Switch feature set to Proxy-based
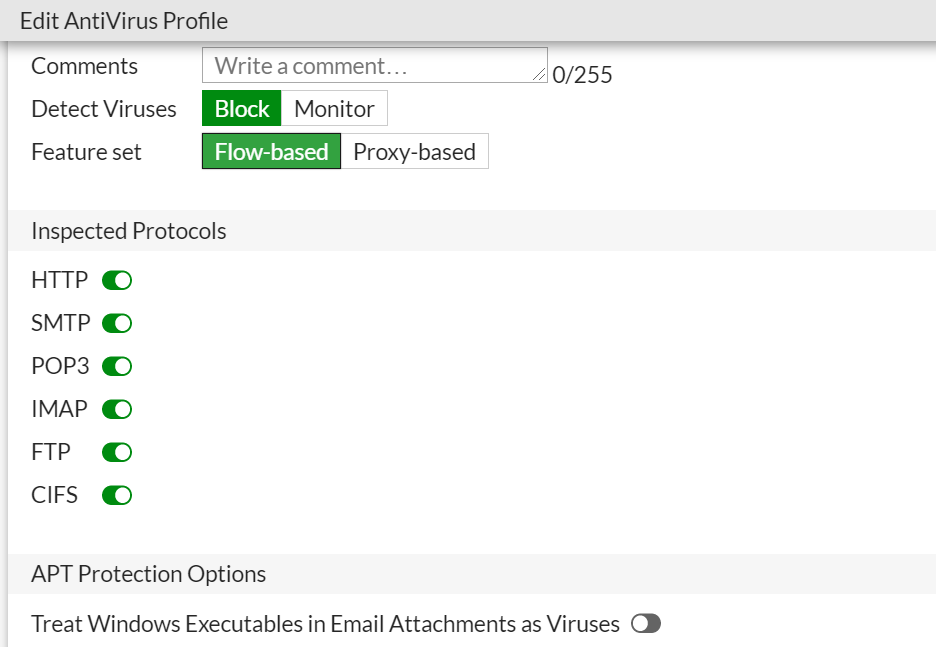The height and width of the screenshot is (647, 936). 414,152
